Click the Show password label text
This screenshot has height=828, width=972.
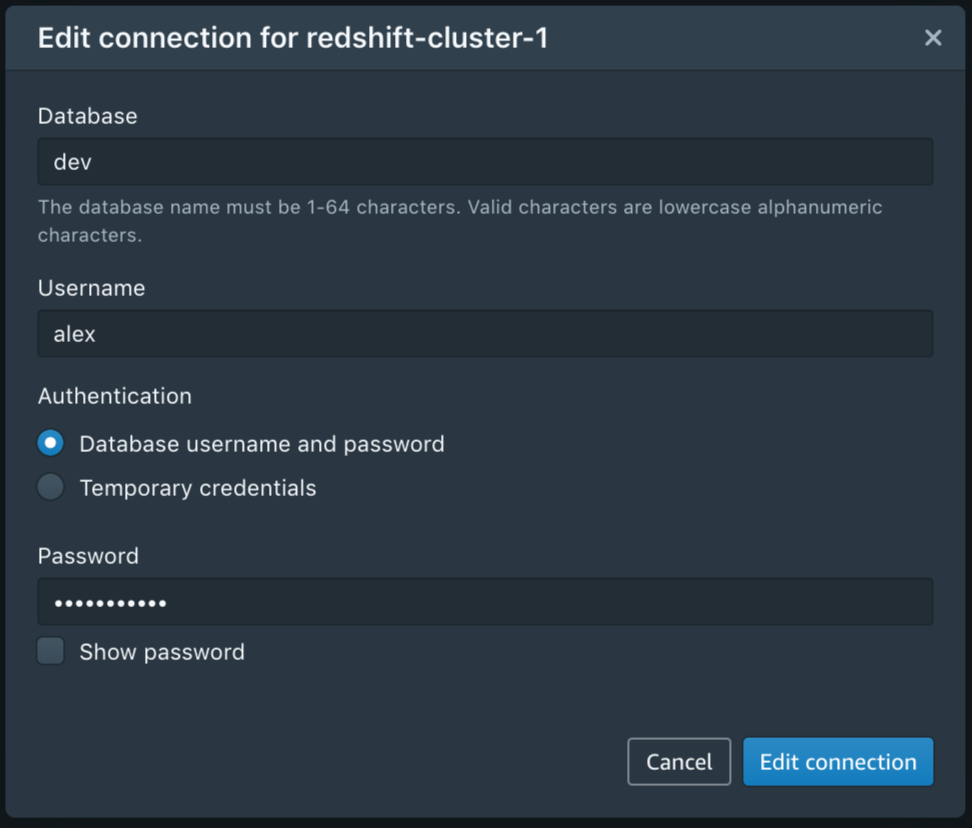point(162,652)
